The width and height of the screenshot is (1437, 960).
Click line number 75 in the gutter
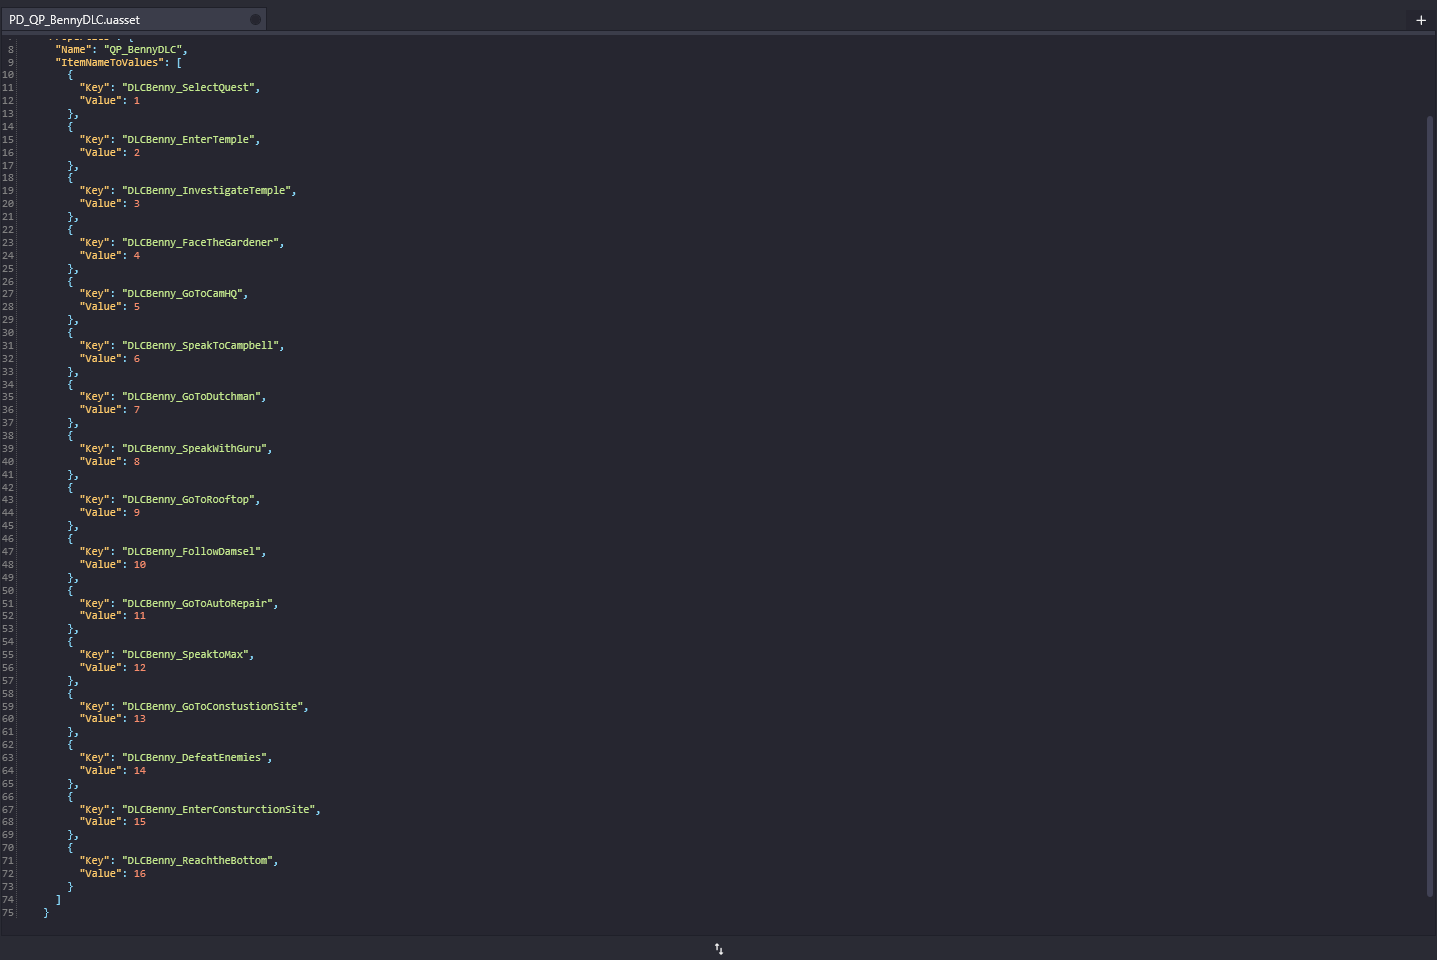click(x=8, y=913)
